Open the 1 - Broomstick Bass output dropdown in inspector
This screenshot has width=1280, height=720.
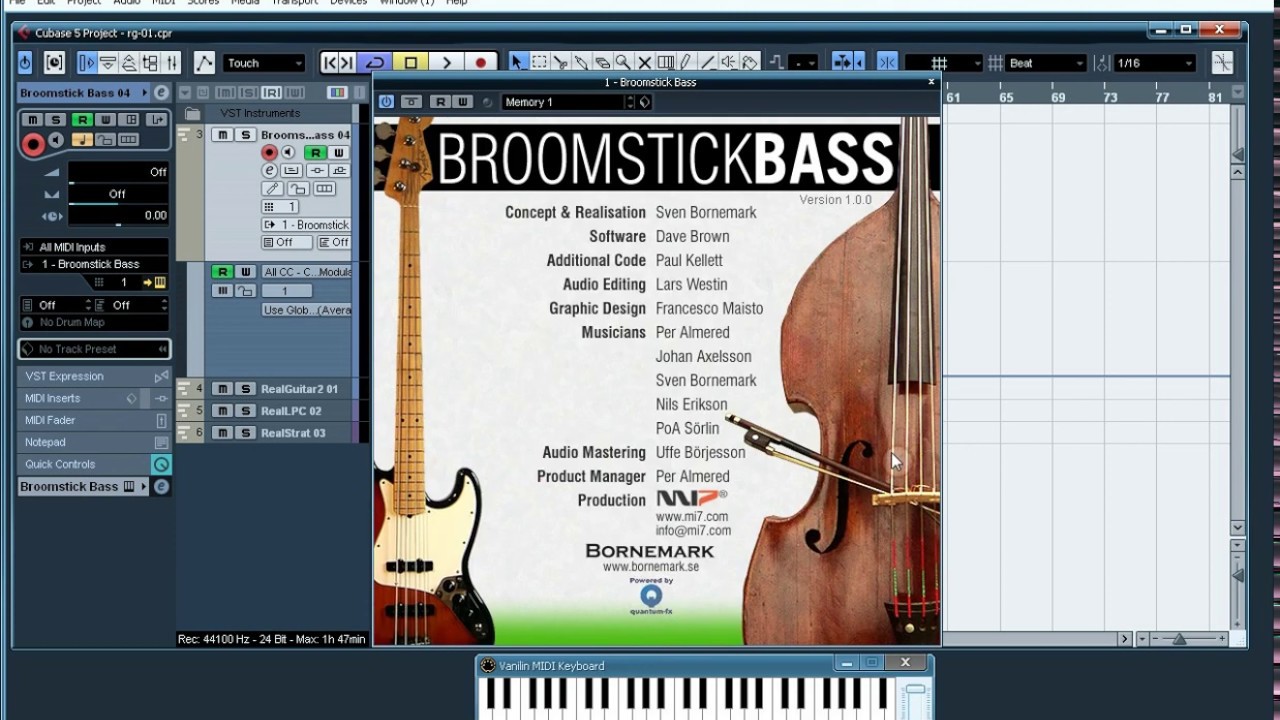(94, 264)
